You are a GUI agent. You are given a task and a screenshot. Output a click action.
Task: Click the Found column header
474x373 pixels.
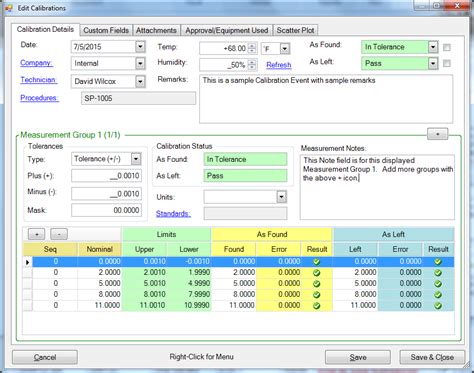pos(234,249)
